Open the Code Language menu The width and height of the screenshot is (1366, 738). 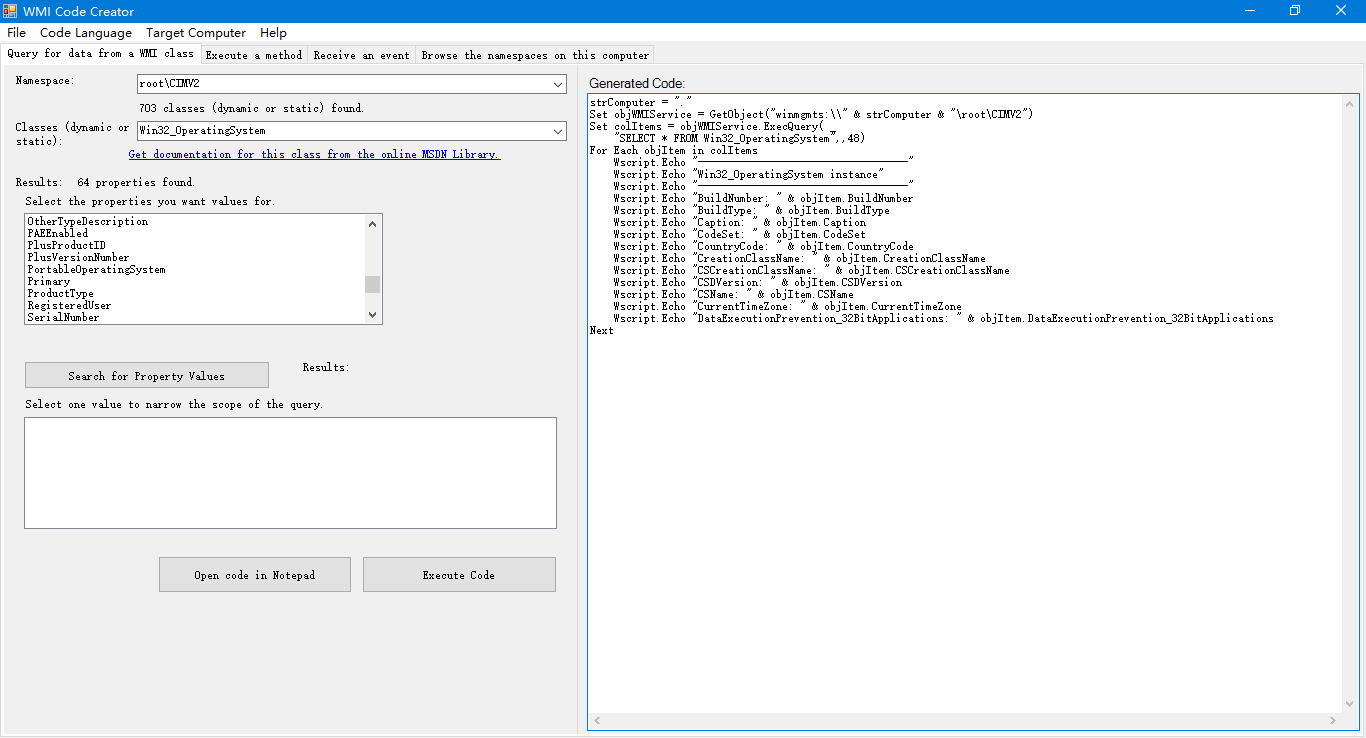click(x=85, y=32)
